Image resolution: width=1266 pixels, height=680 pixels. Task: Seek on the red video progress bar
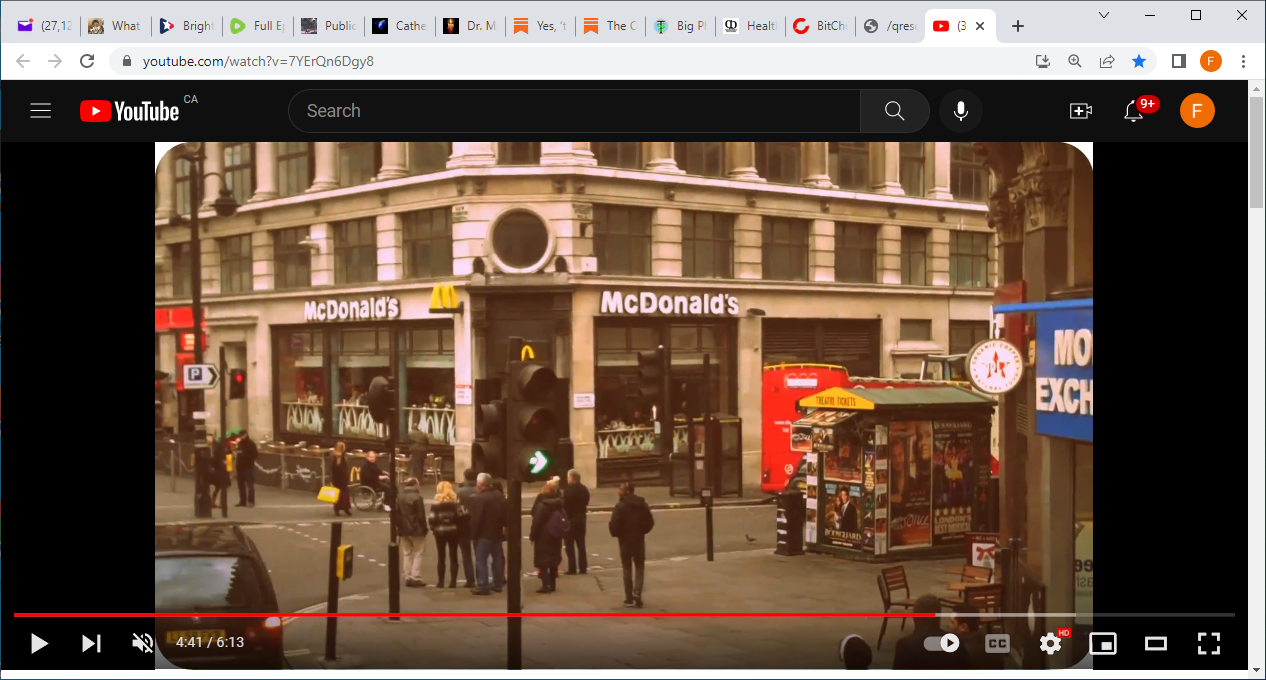(624, 615)
